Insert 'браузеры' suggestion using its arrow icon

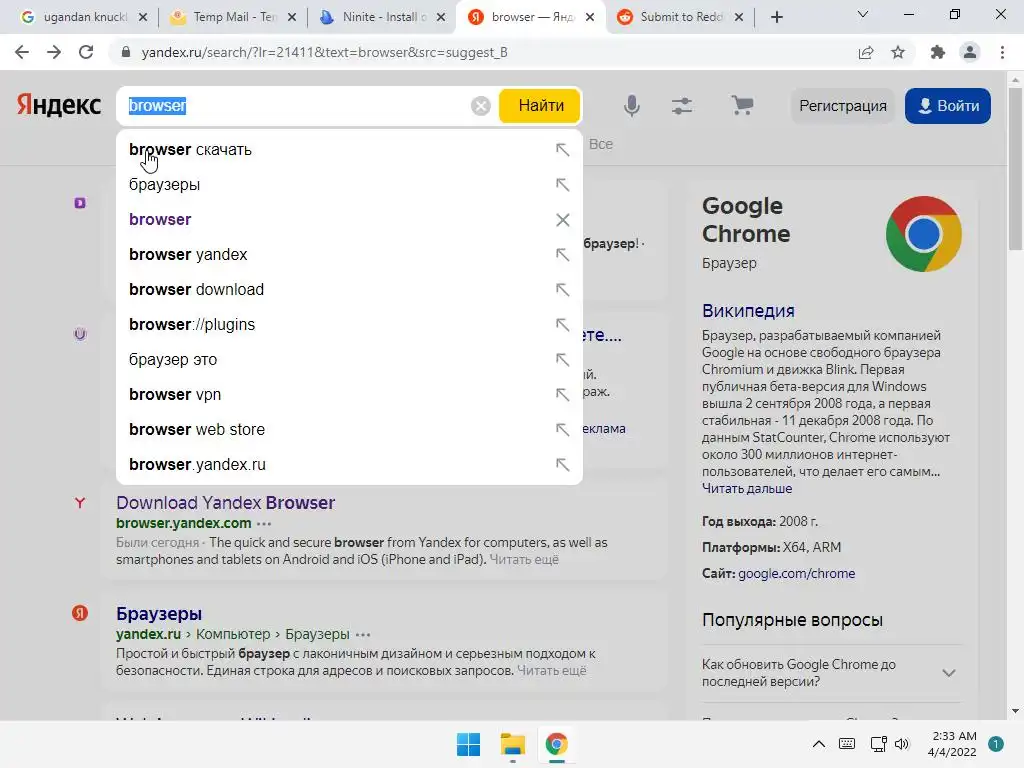point(562,185)
